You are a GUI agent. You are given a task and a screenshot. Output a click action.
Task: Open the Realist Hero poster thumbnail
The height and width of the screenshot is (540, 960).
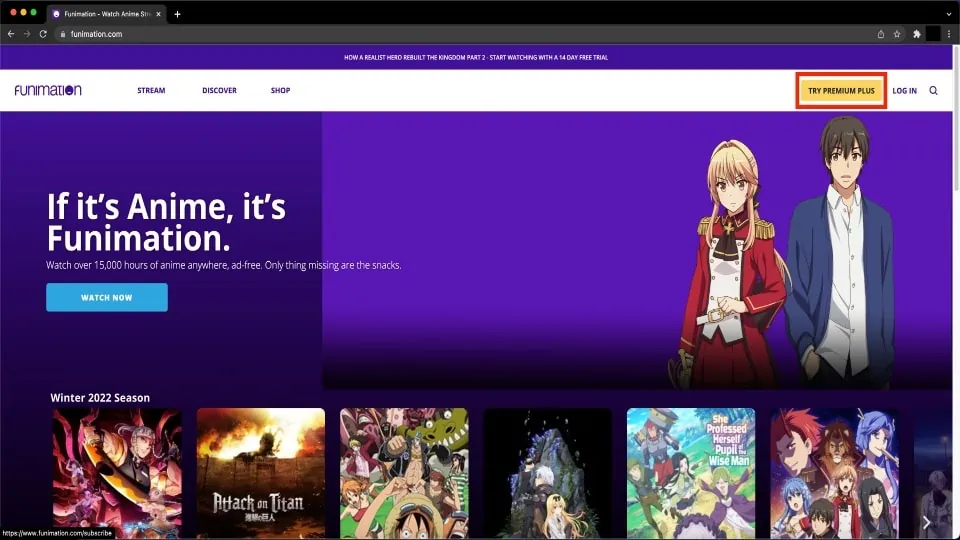[x=834, y=473]
